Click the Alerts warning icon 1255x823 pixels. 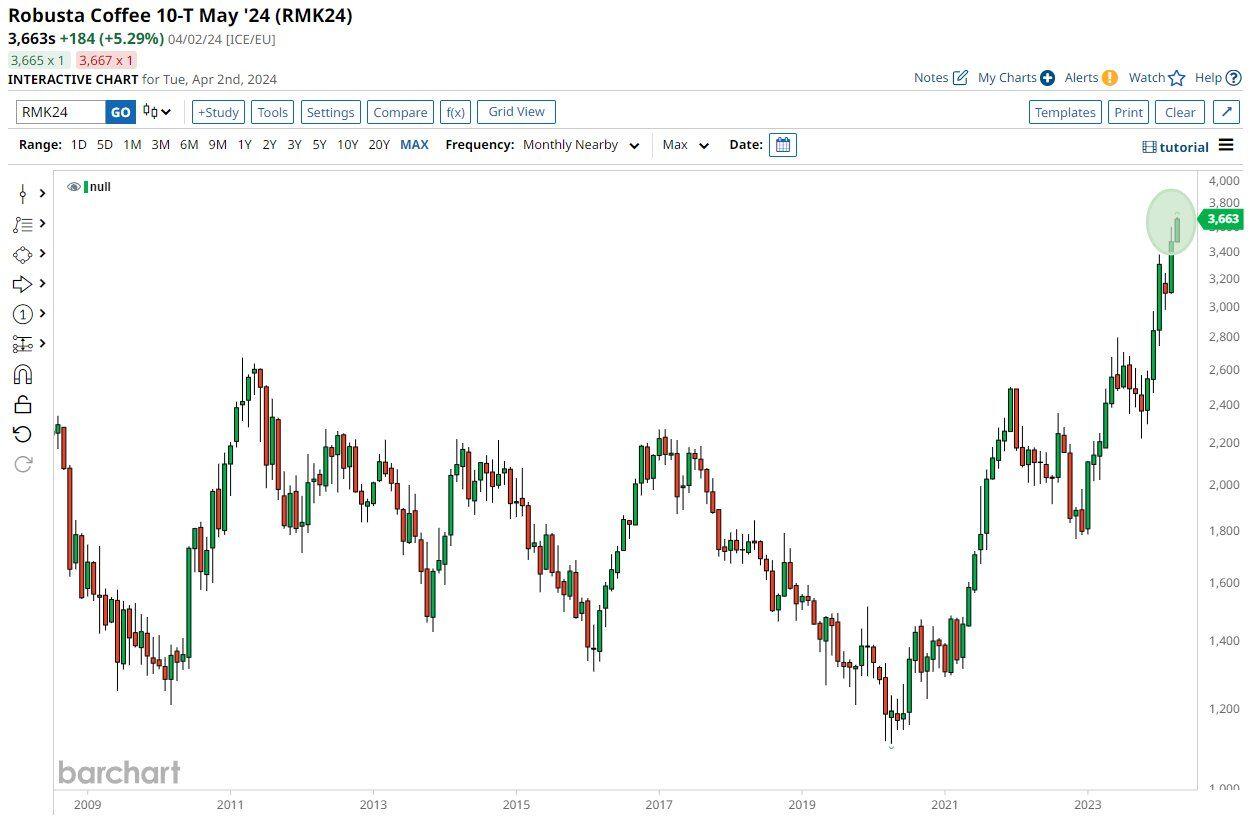(x=1109, y=78)
